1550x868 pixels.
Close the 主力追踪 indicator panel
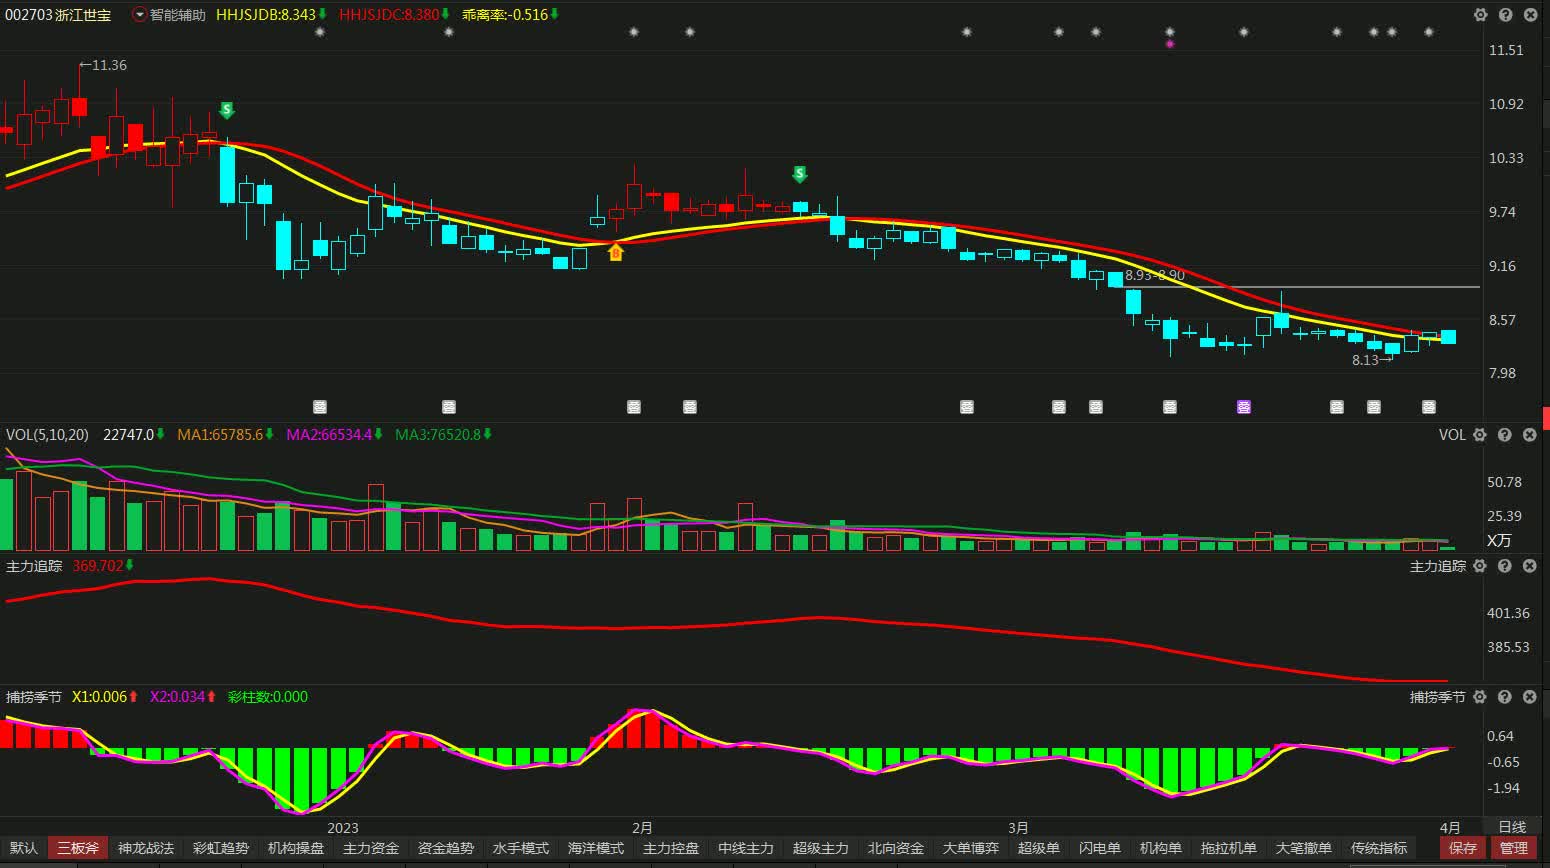click(x=1529, y=566)
